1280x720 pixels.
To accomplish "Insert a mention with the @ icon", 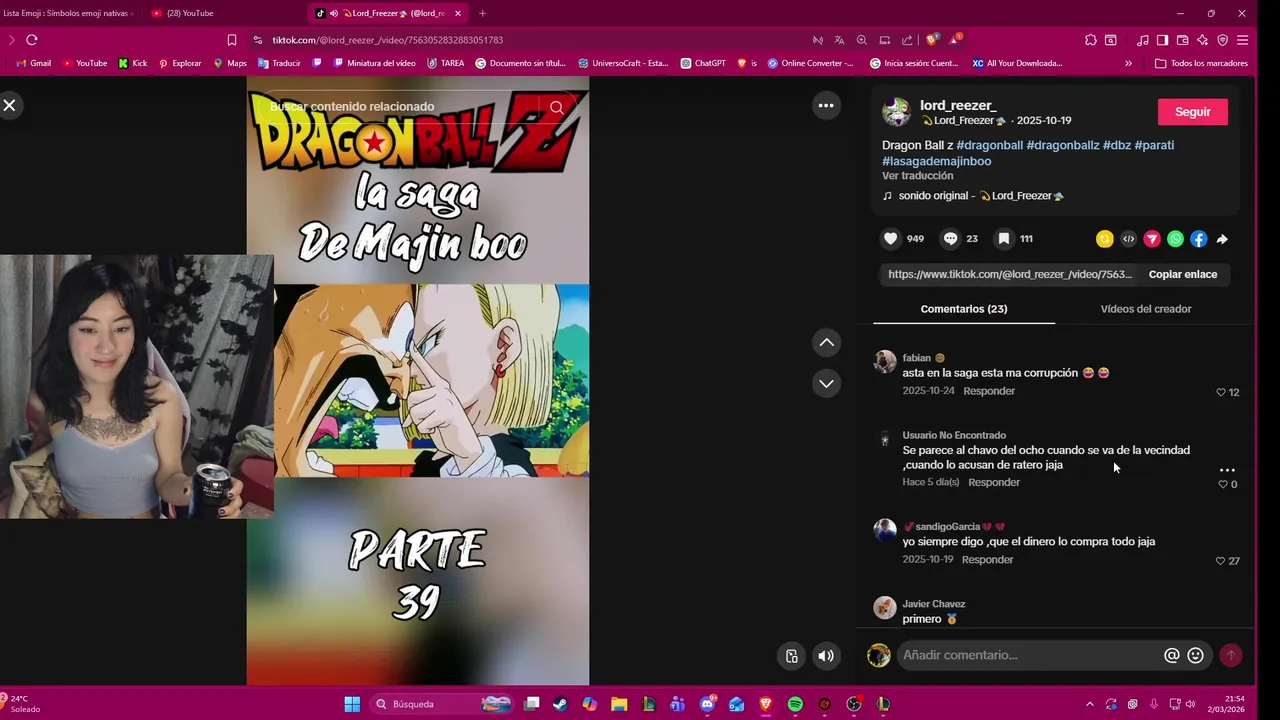I will (1171, 655).
